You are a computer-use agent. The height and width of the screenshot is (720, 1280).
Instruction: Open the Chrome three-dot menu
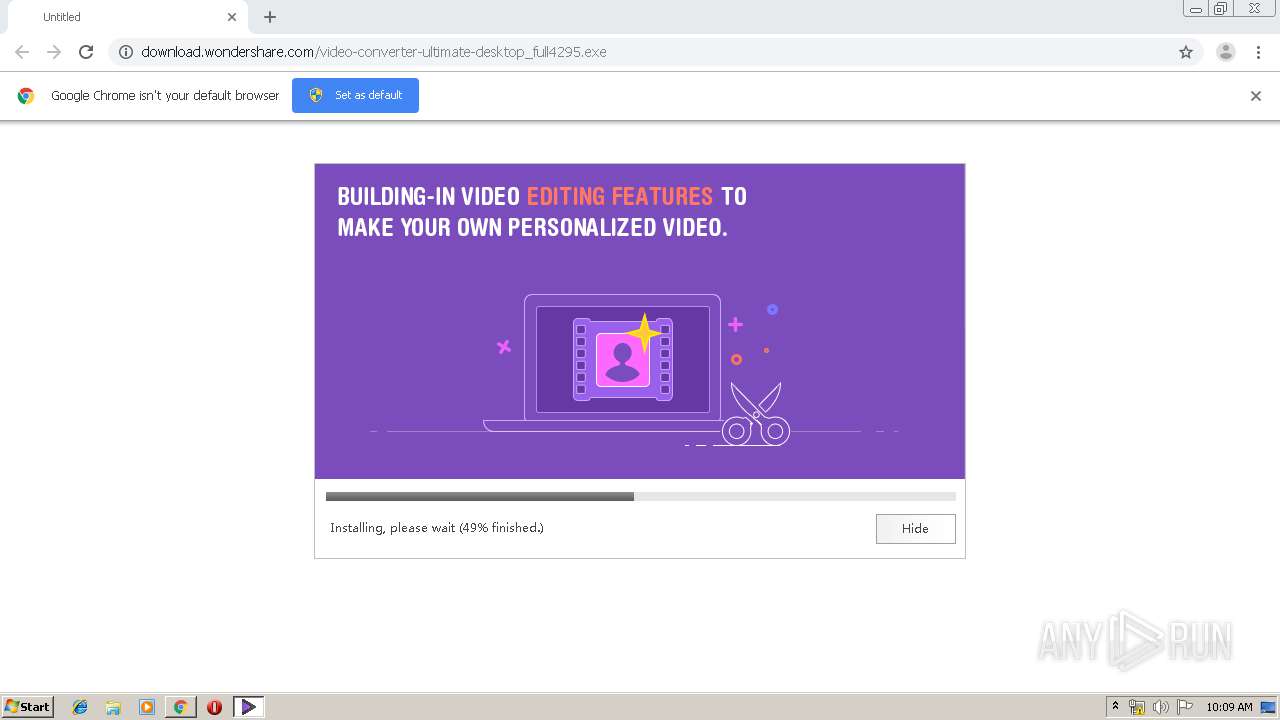[1259, 52]
